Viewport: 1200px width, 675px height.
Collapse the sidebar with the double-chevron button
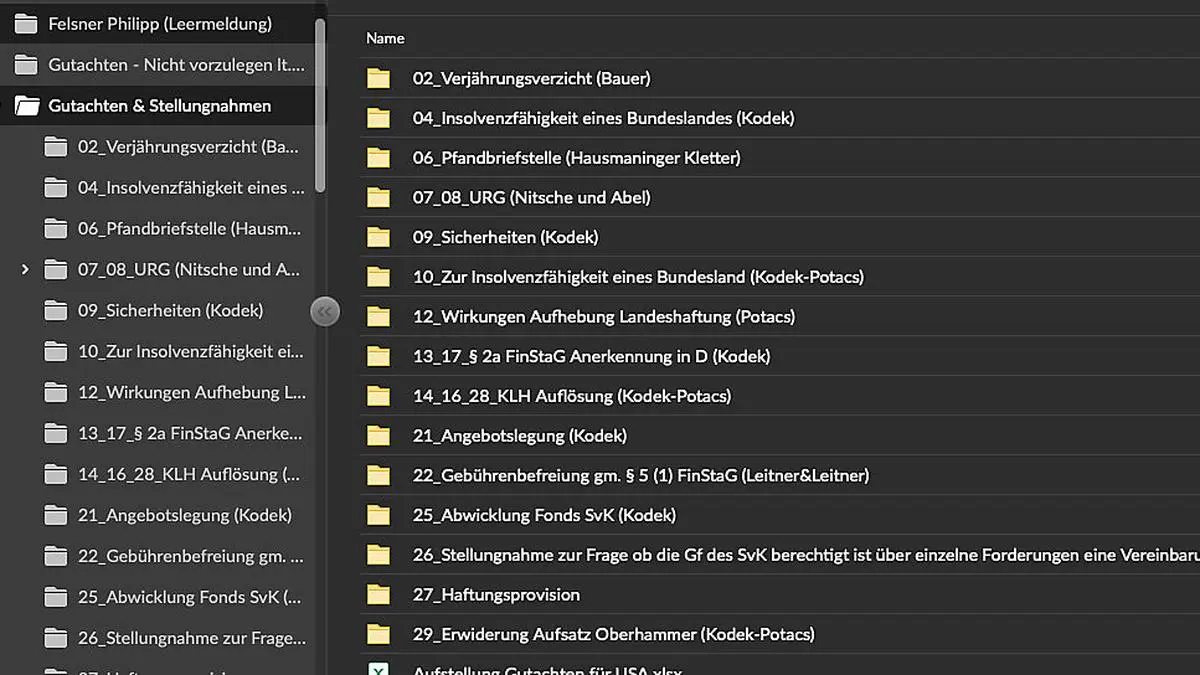click(325, 312)
